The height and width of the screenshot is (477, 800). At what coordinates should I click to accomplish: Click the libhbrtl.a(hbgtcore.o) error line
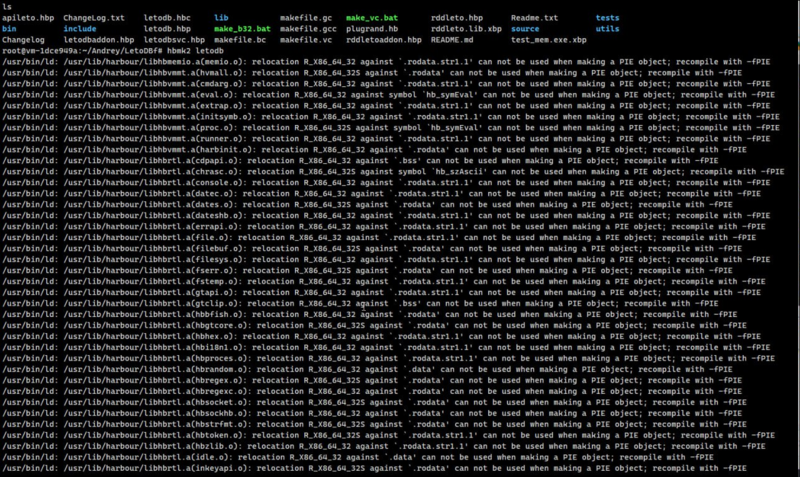(x=374, y=325)
